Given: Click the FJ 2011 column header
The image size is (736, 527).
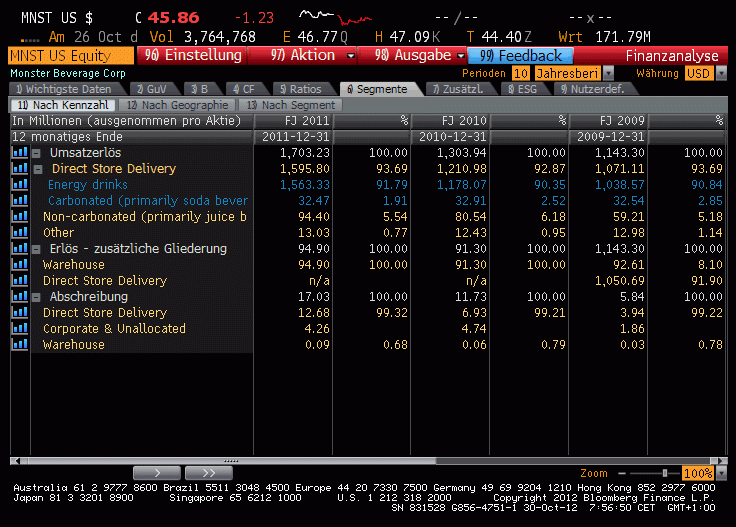Looking at the screenshot, I should click(x=293, y=121).
